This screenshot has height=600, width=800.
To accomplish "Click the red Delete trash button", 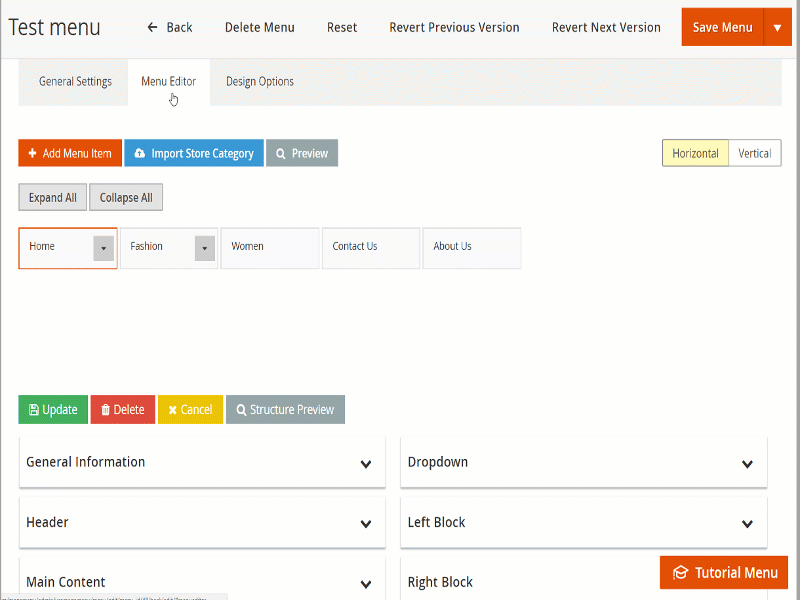I will click(x=123, y=410).
